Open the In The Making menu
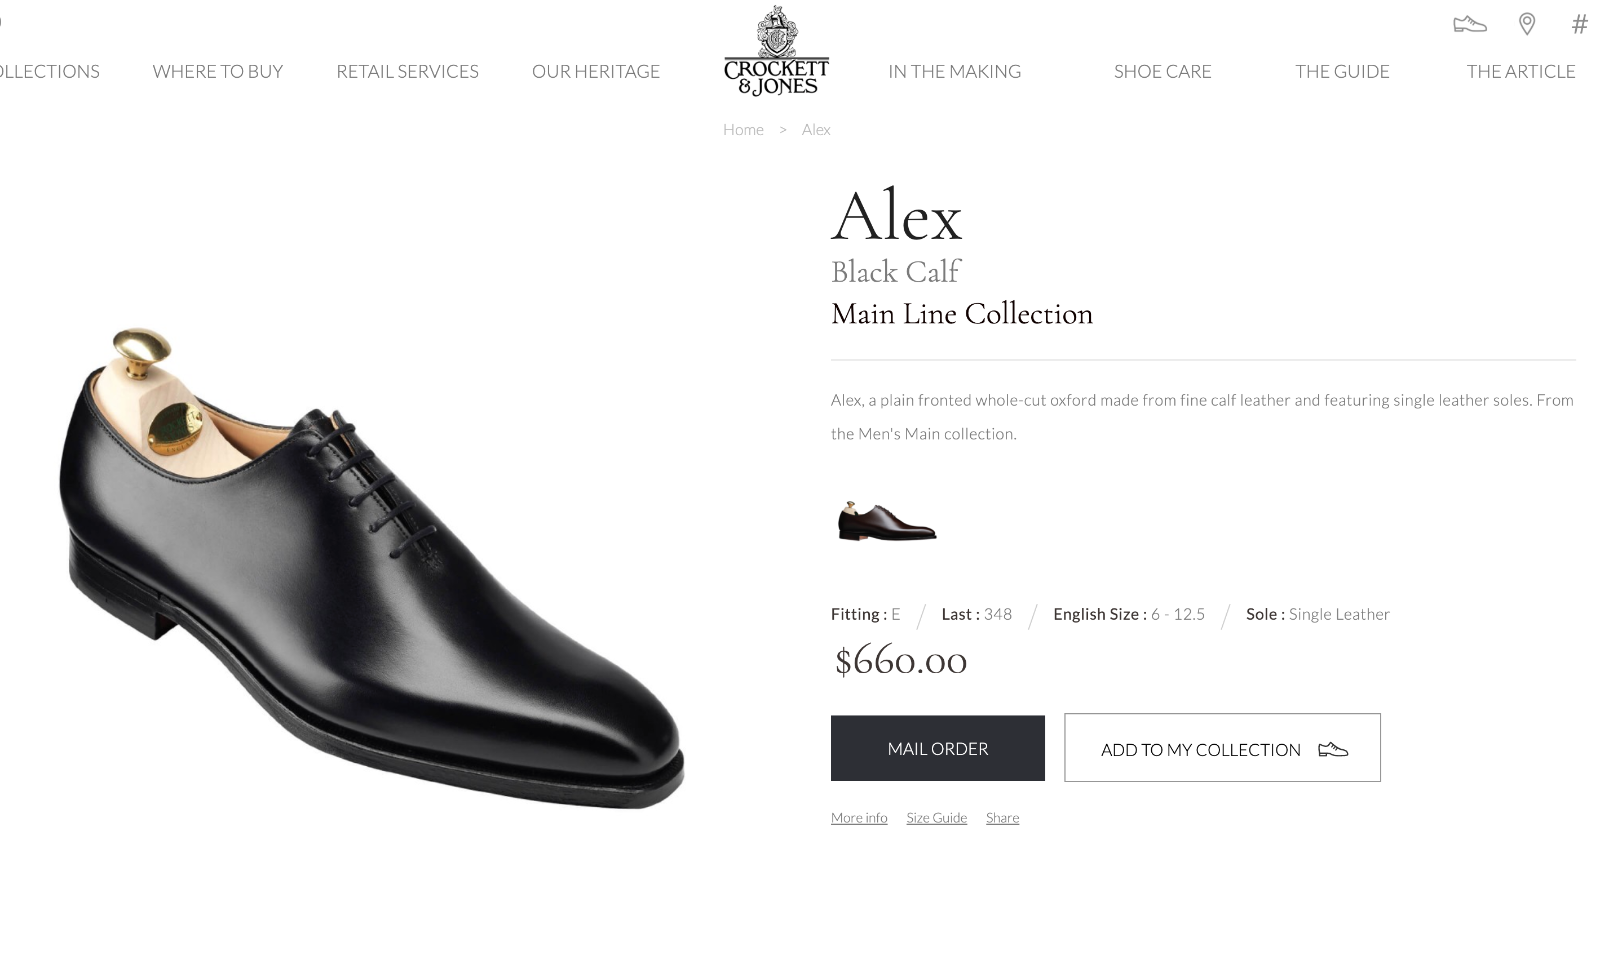 click(x=954, y=71)
